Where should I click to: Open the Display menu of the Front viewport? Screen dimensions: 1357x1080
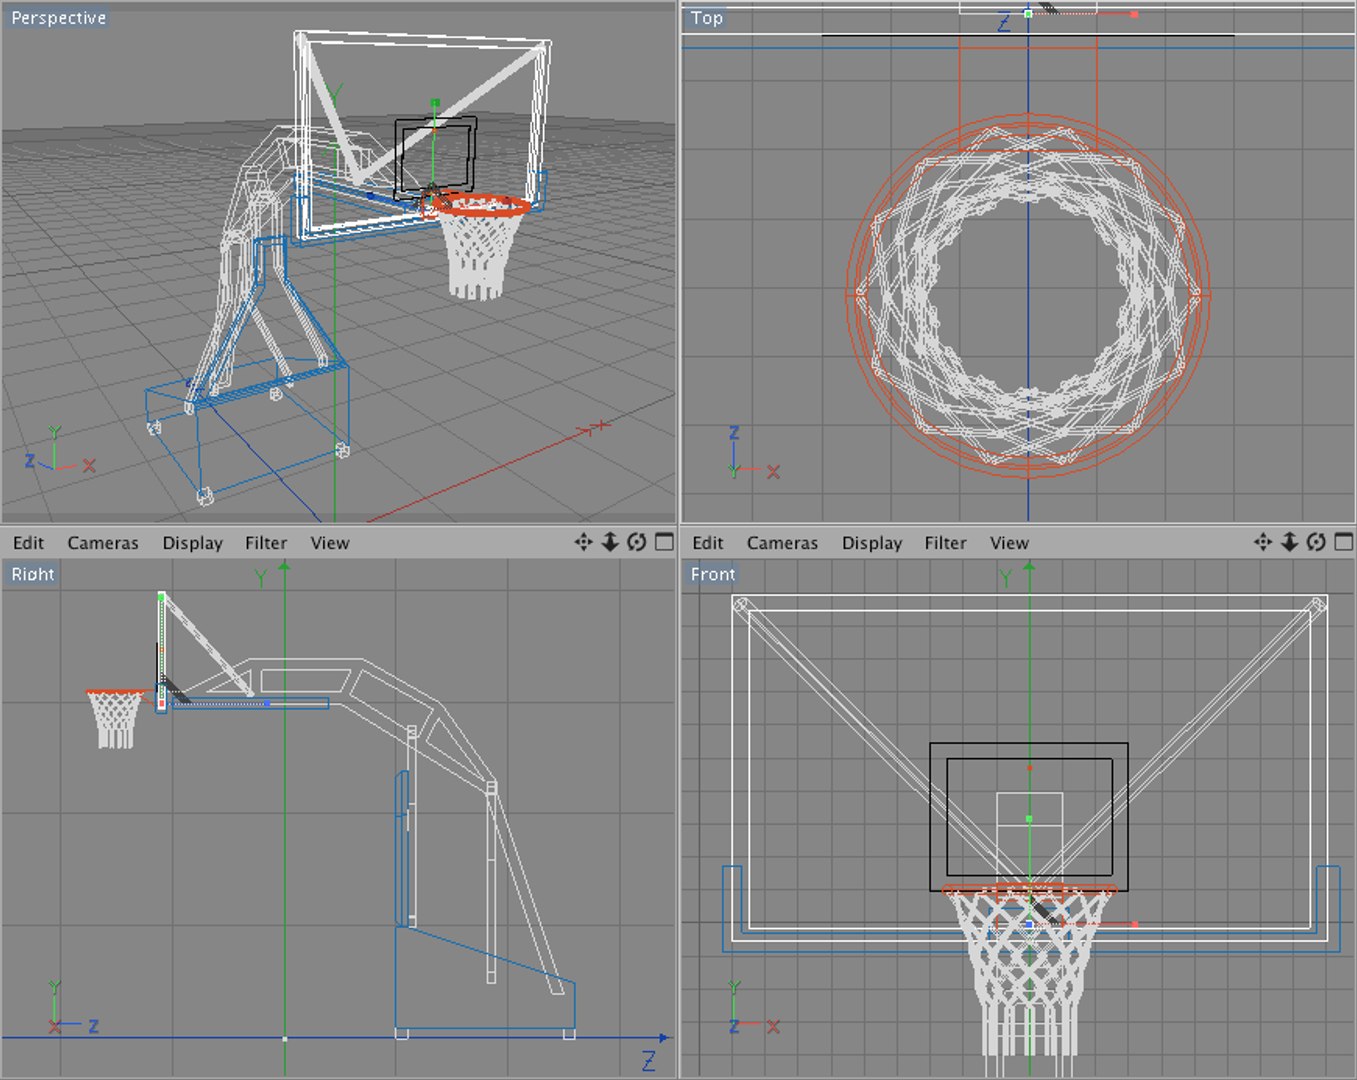pyautogui.click(x=872, y=543)
